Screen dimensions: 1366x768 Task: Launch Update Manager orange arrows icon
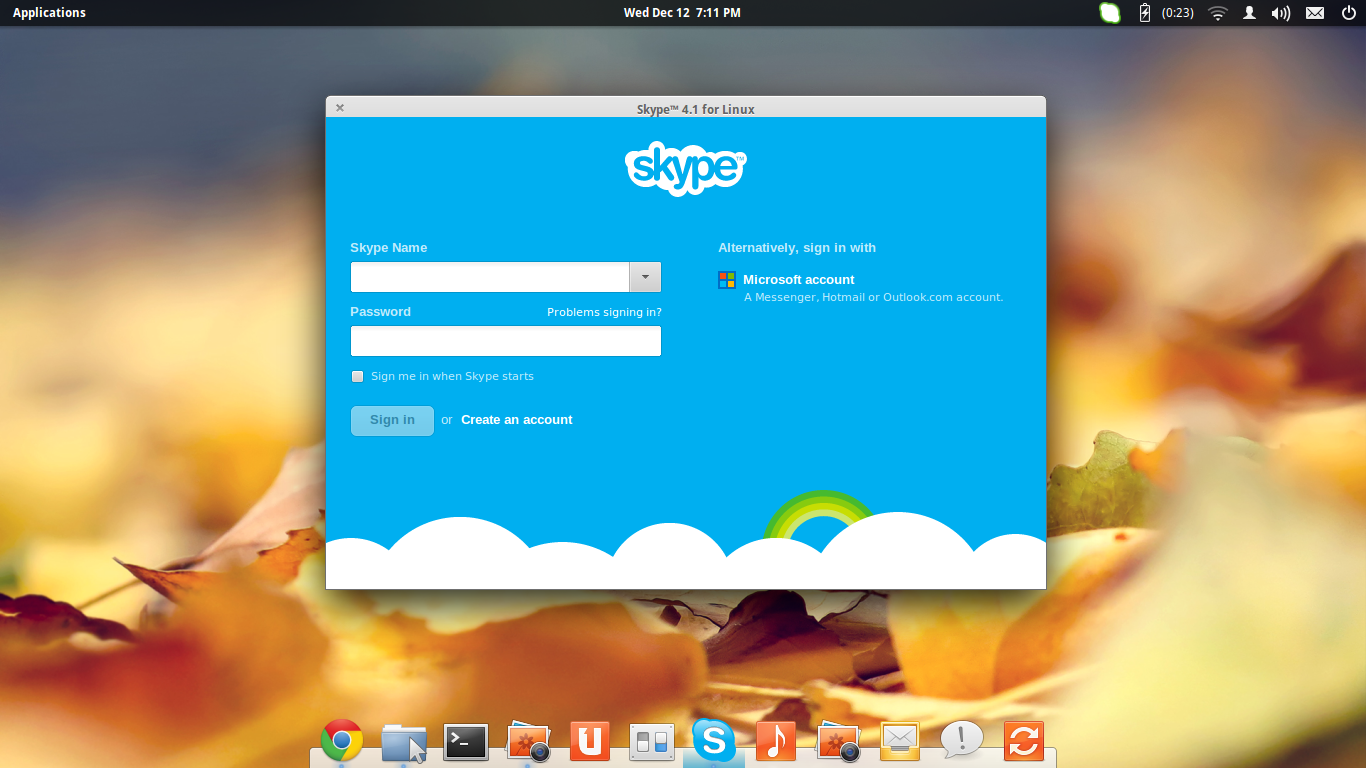(1024, 741)
